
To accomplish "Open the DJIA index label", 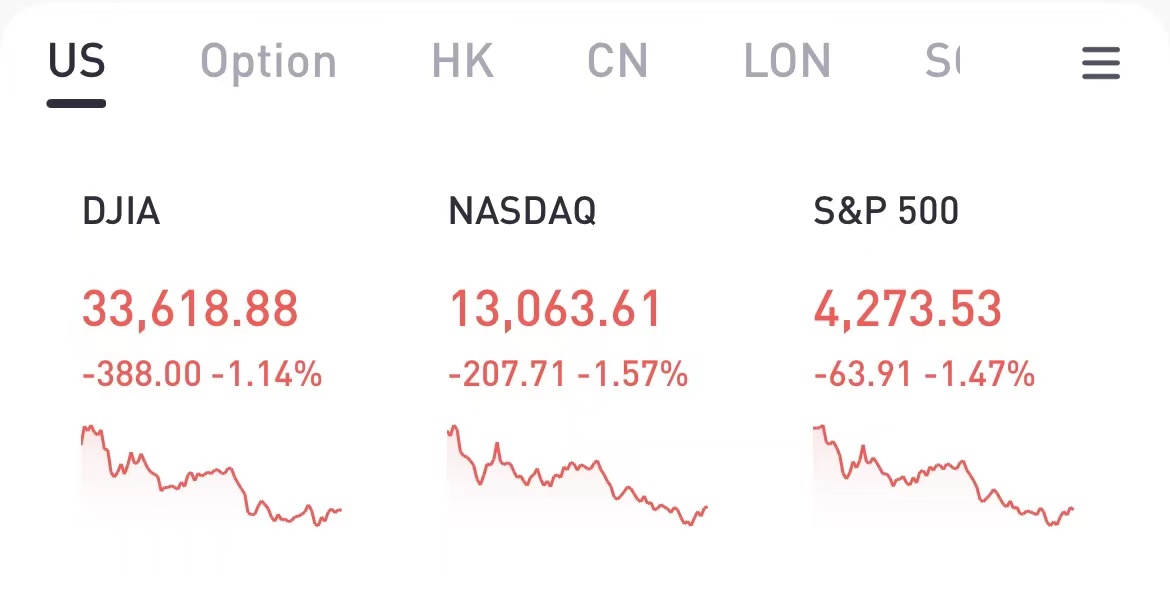I will click(121, 211).
